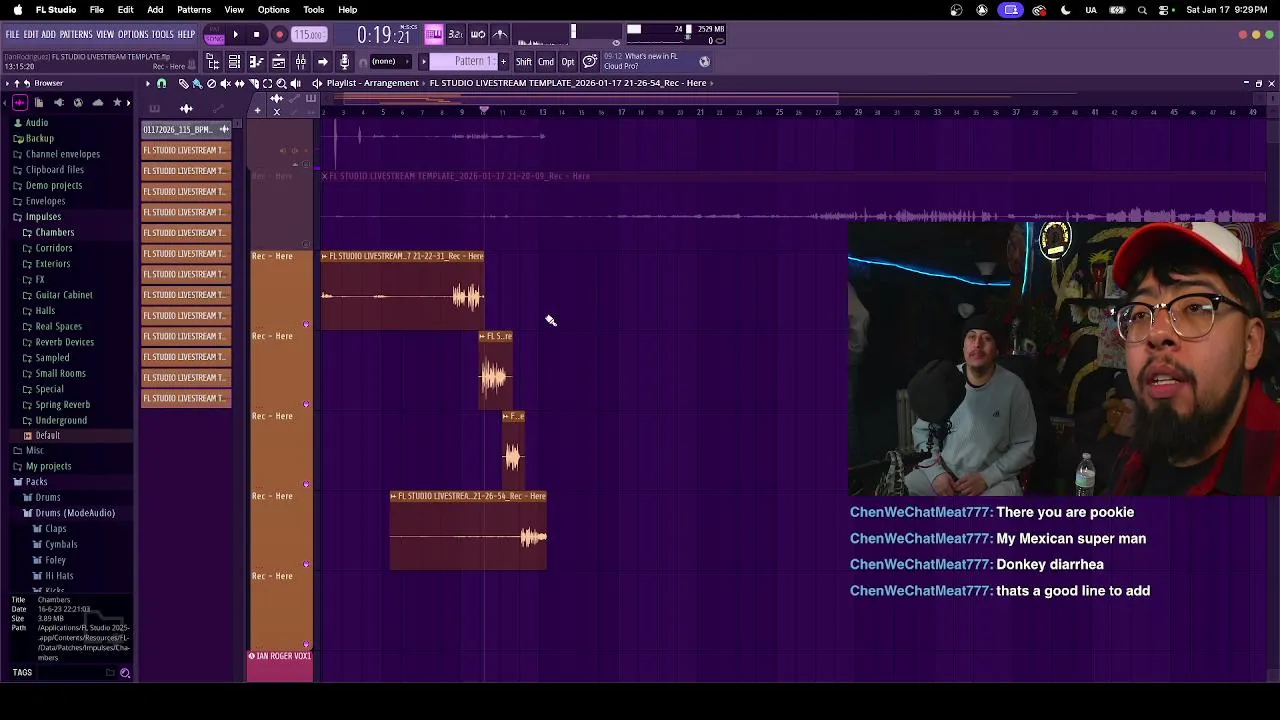The image size is (1280, 720).
Task: Click the Record button
Action: 280,34
